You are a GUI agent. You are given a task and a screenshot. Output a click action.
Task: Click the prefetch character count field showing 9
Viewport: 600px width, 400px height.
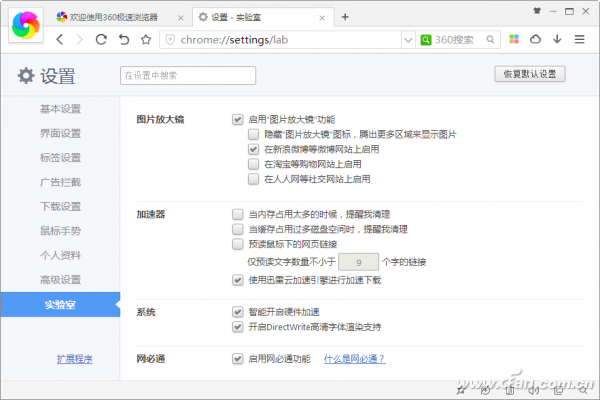point(359,262)
